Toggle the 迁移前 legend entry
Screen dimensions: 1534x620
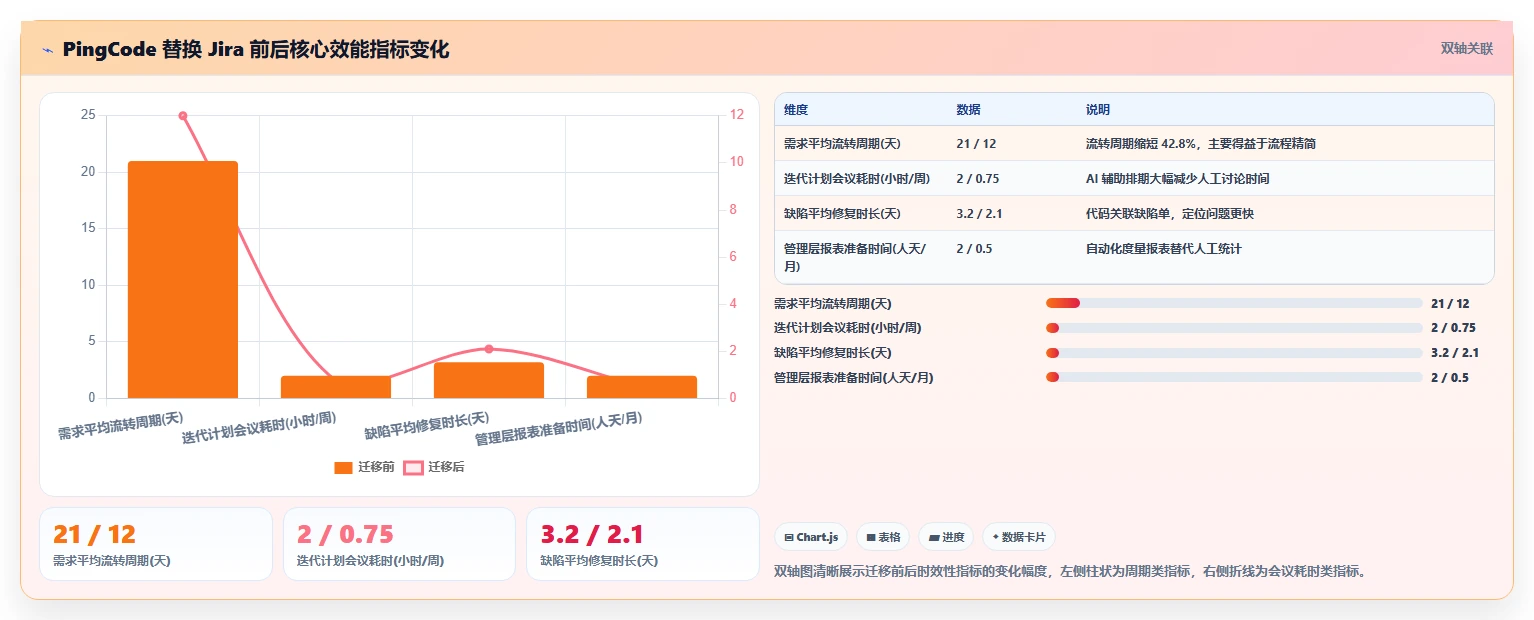365,467
